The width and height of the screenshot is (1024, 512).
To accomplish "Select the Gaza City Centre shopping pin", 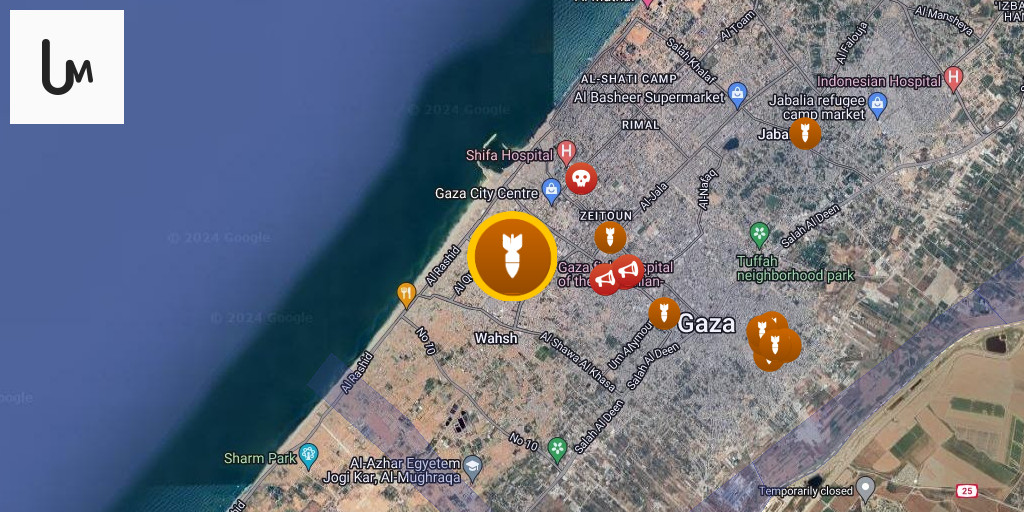I will click(x=552, y=191).
